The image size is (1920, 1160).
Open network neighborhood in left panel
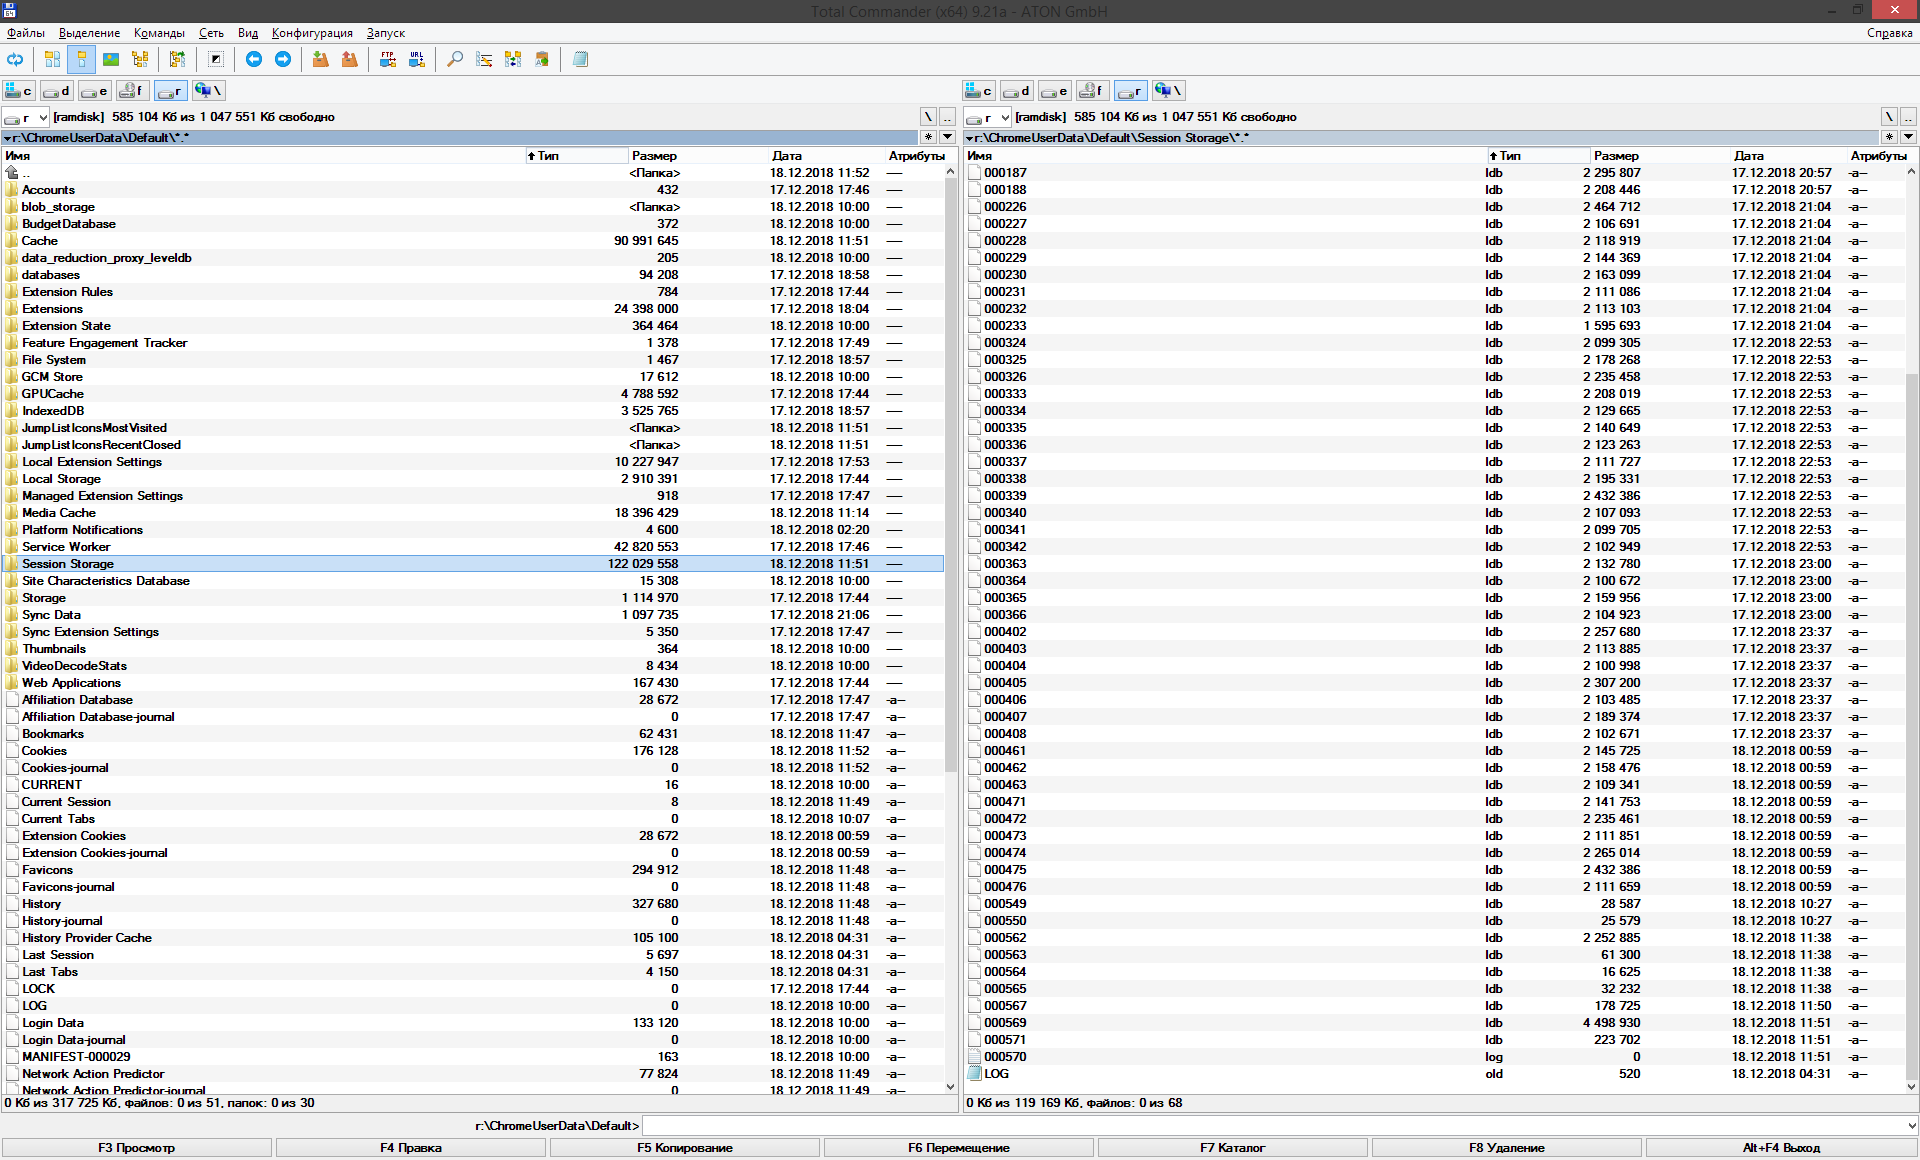coord(208,91)
